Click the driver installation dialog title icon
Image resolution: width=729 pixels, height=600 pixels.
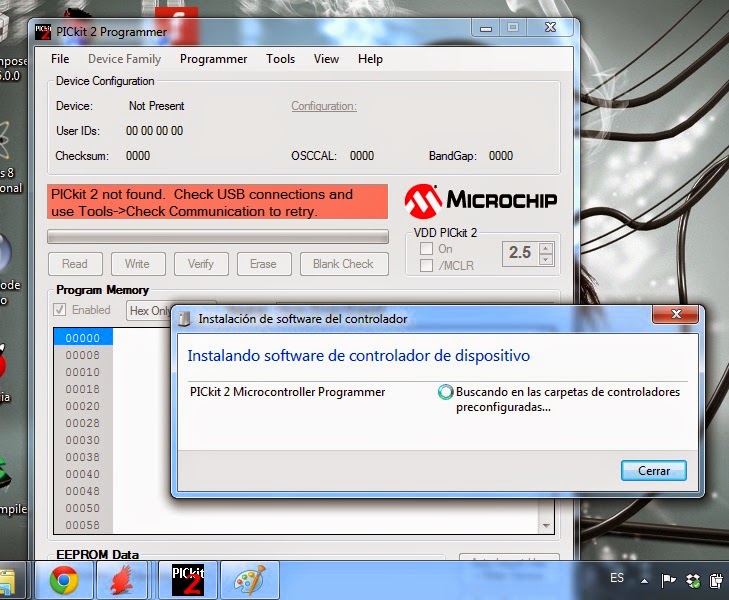point(185,319)
